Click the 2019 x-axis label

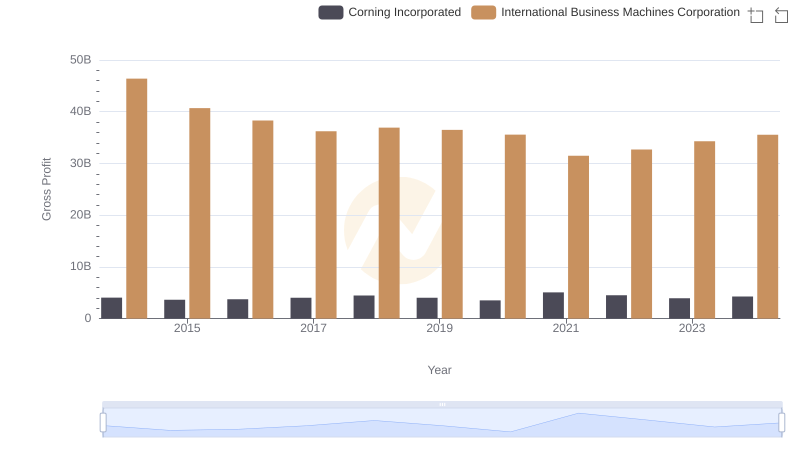[439, 328]
